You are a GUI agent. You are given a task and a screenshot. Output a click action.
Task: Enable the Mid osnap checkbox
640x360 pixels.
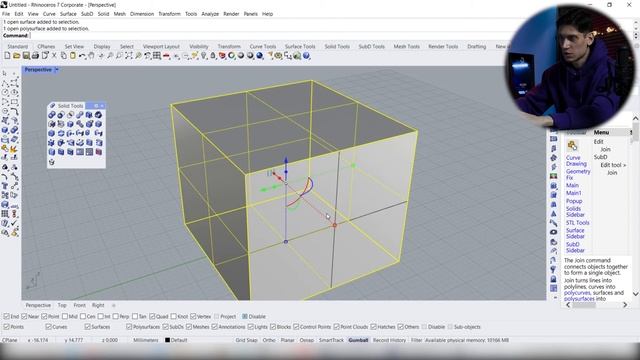click(64, 316)
